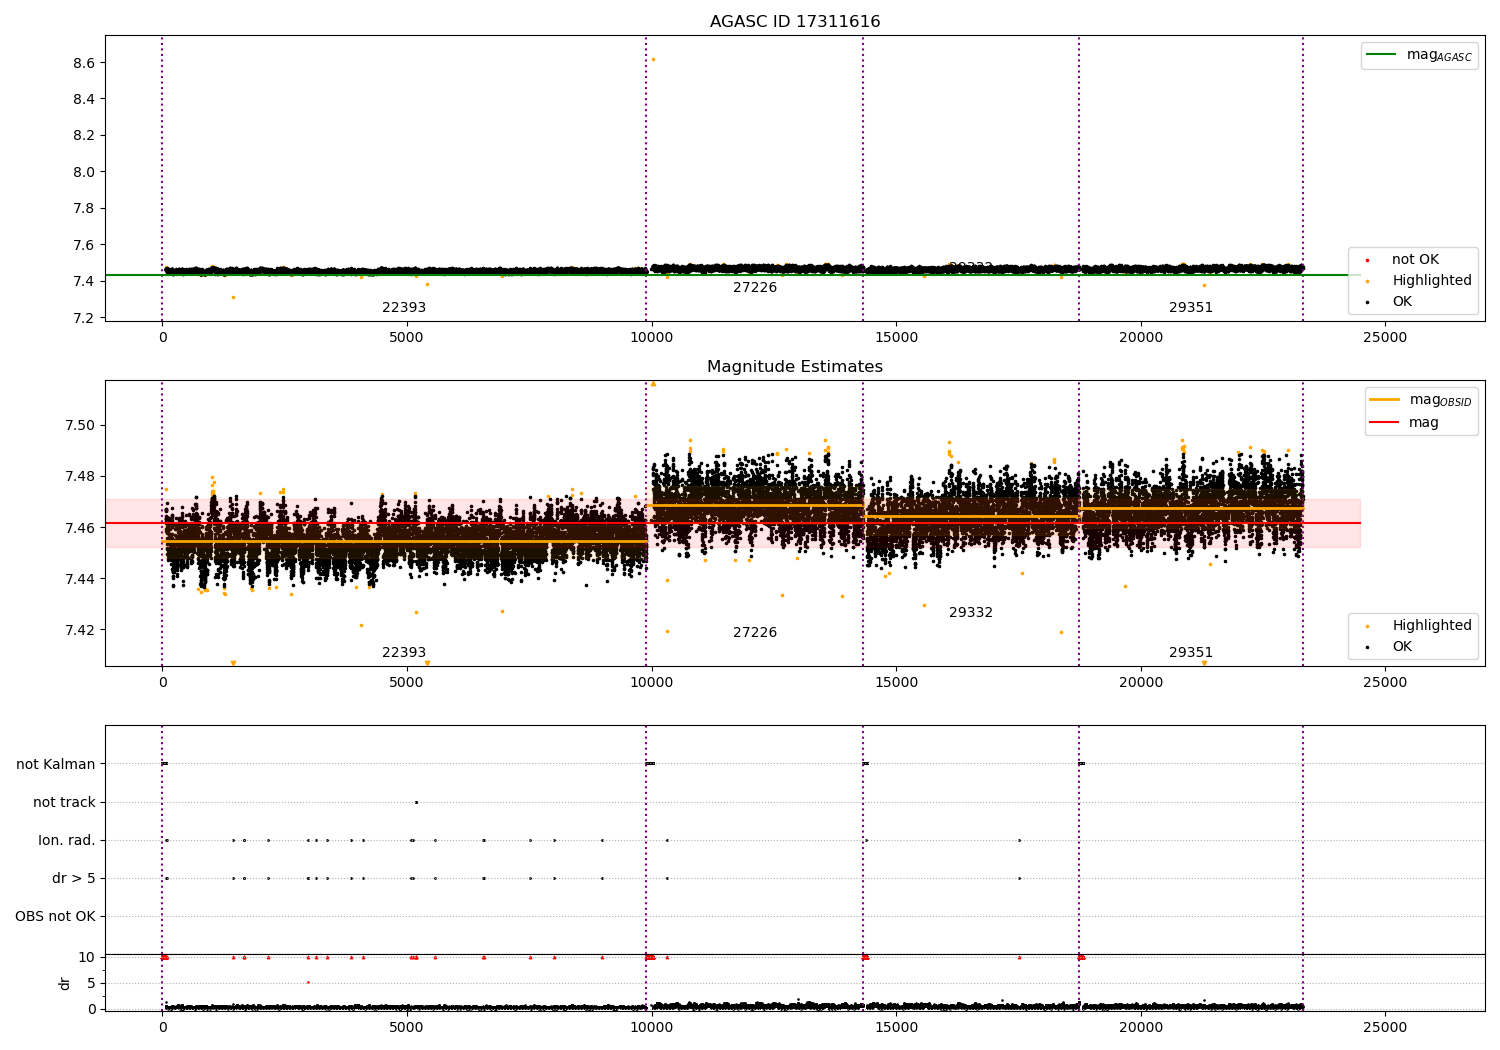
Task: Click the 7.42 tick on the middle plot
Action: (80, 630)
